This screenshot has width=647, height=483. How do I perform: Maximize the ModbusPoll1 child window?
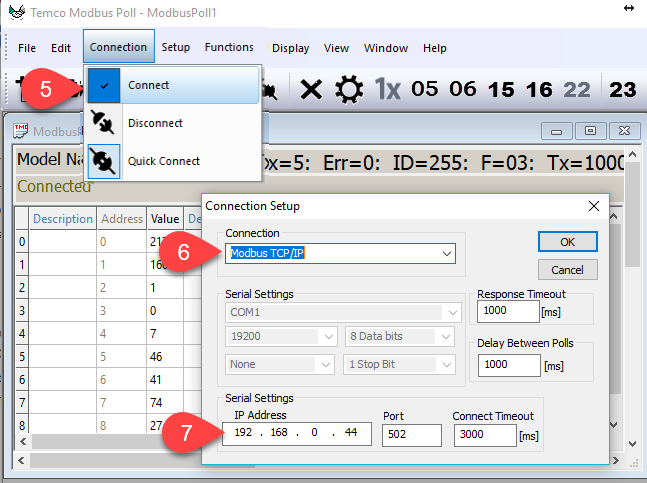coord(590,131)
